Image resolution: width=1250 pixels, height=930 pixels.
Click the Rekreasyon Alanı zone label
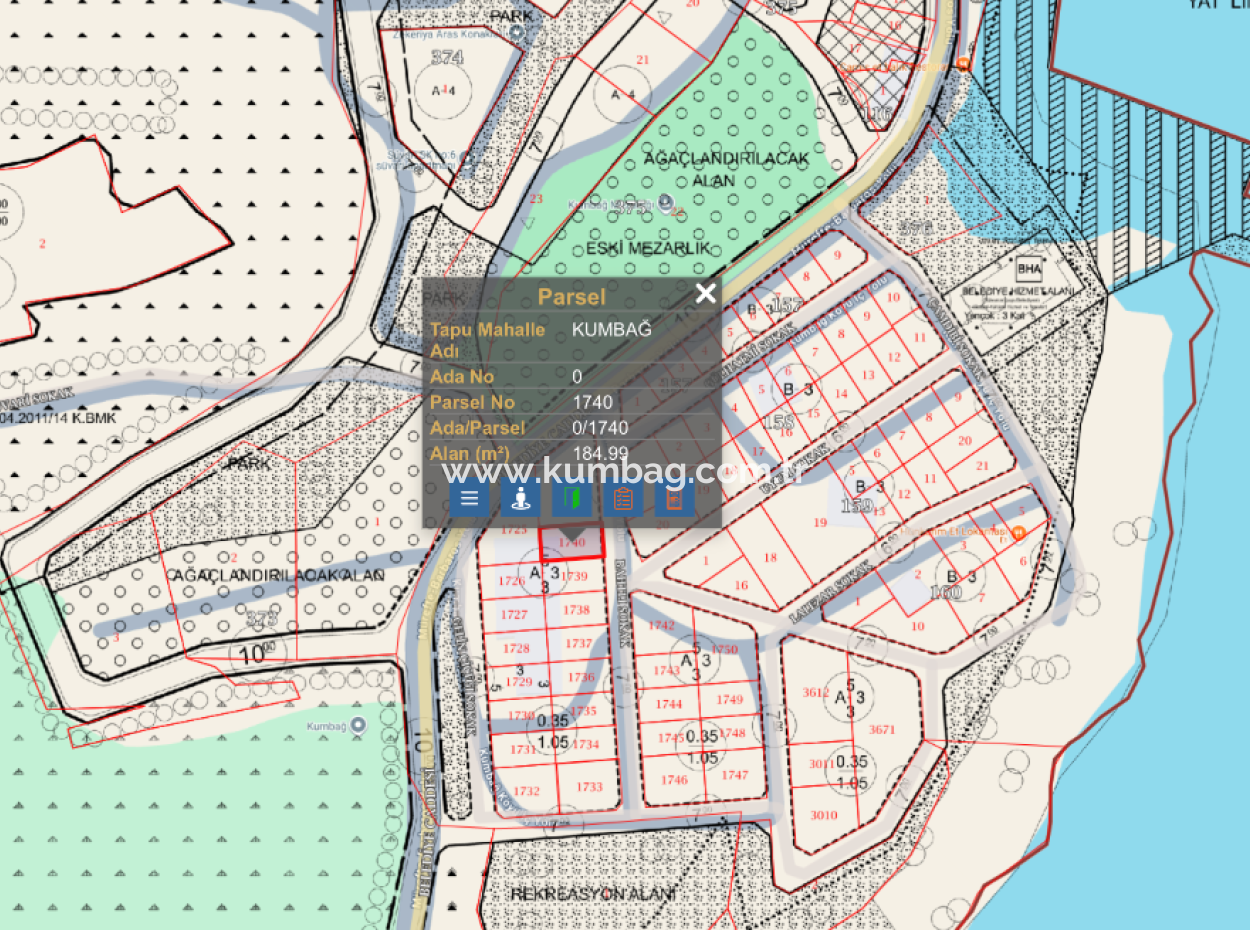coord(593,893)
